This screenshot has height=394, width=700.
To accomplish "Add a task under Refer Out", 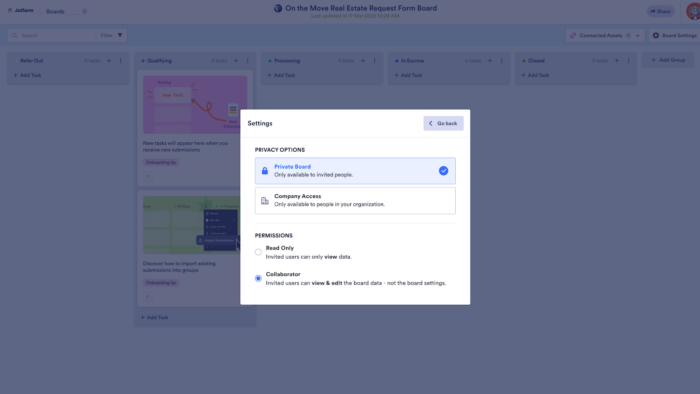I will point(27,75).
